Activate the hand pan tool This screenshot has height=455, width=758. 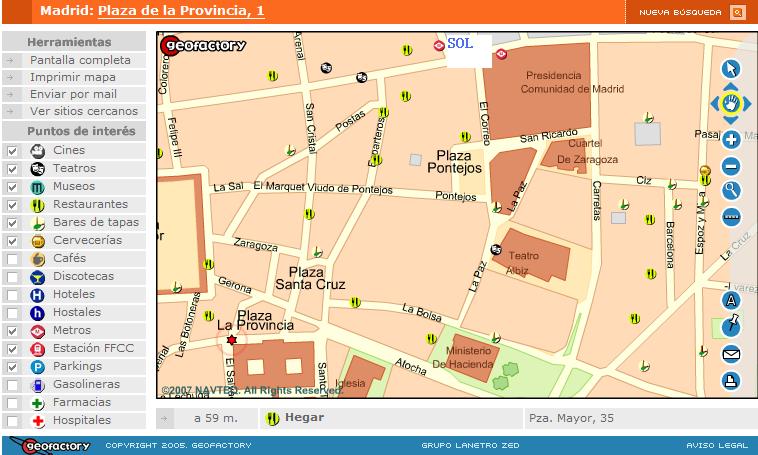click(x=731, y=103)
